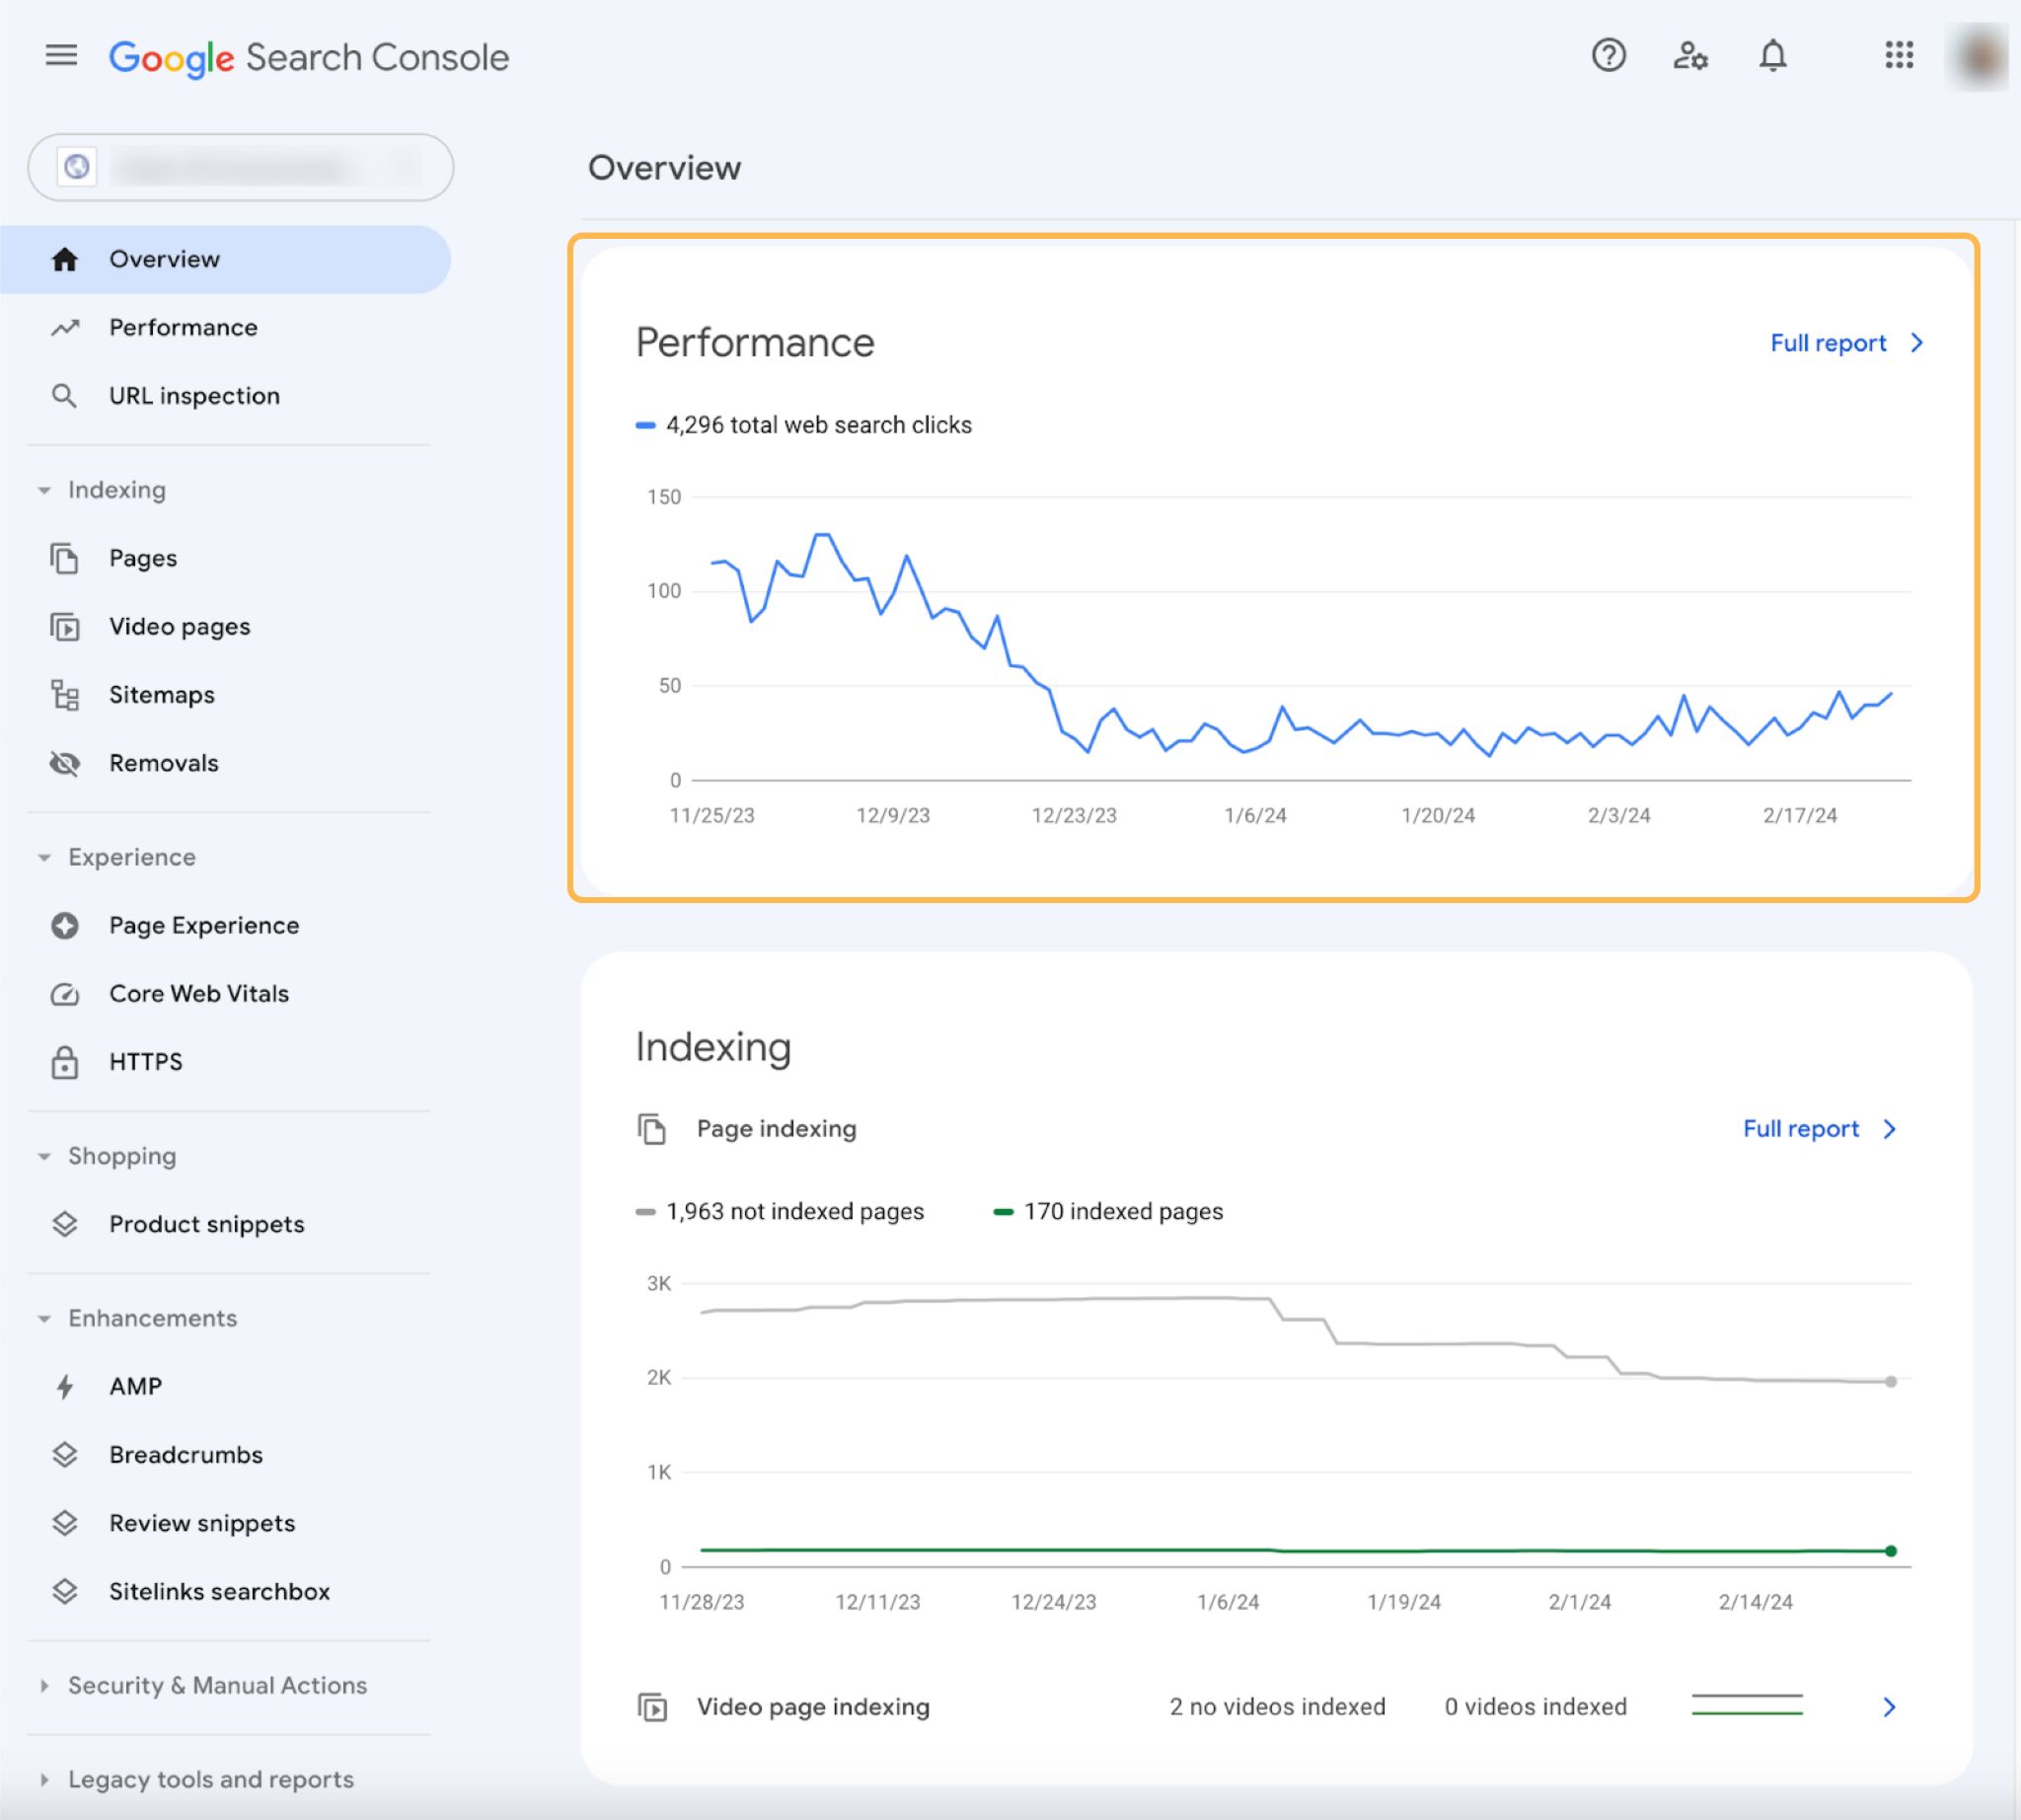This screenshot has height=1820, width=2021.
Task: Select Performance in the sidebar
Action: point(183,327)
